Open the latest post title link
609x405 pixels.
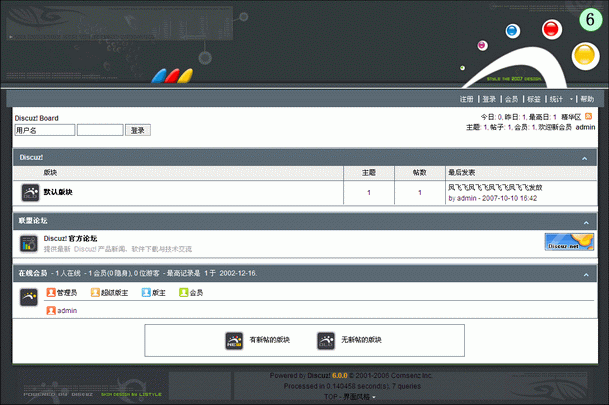tap(495, 188)
